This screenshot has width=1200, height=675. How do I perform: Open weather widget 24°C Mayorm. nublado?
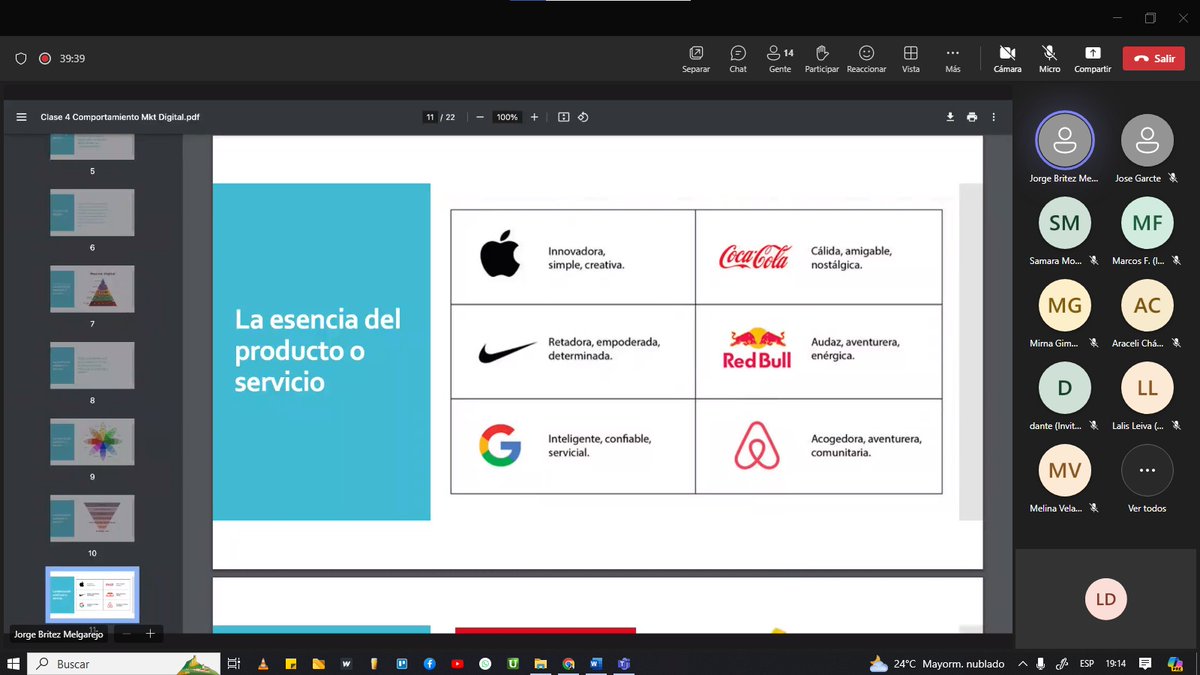[x=936, y=664]
